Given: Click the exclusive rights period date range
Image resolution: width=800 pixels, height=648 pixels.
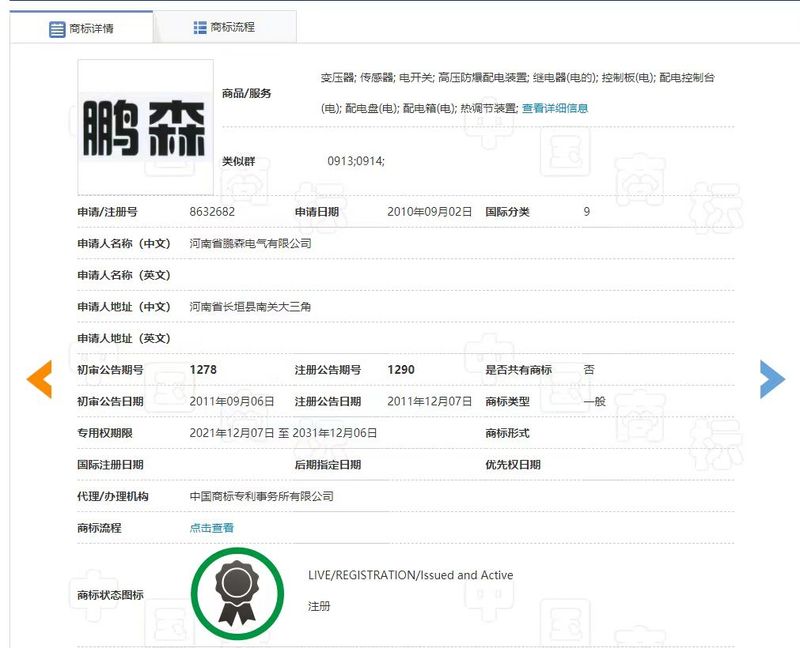Looking at the screenshot, I should 283,433.
